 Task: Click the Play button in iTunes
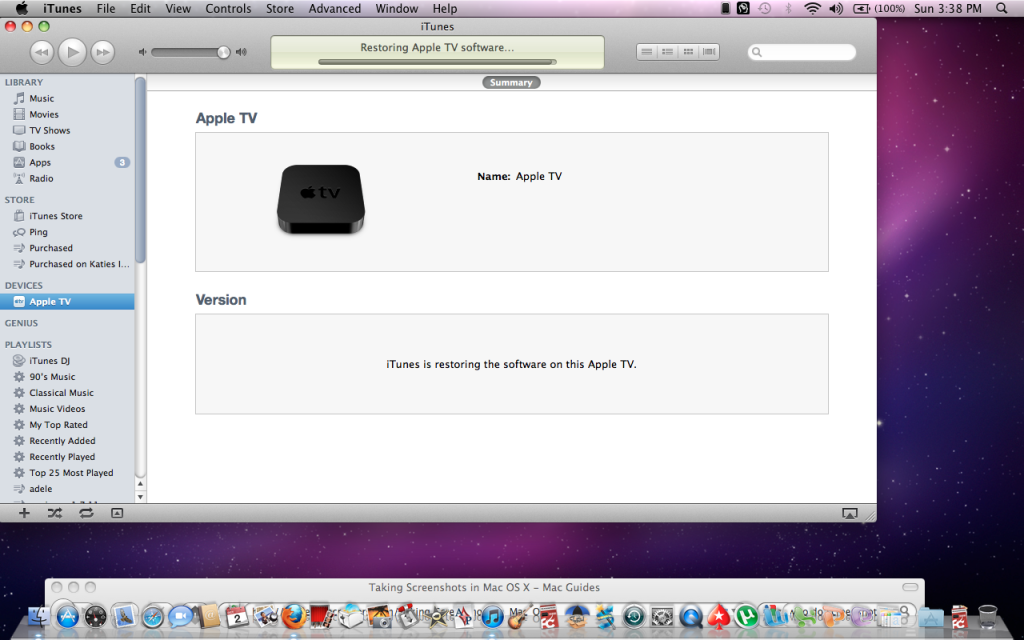[72, 52]
